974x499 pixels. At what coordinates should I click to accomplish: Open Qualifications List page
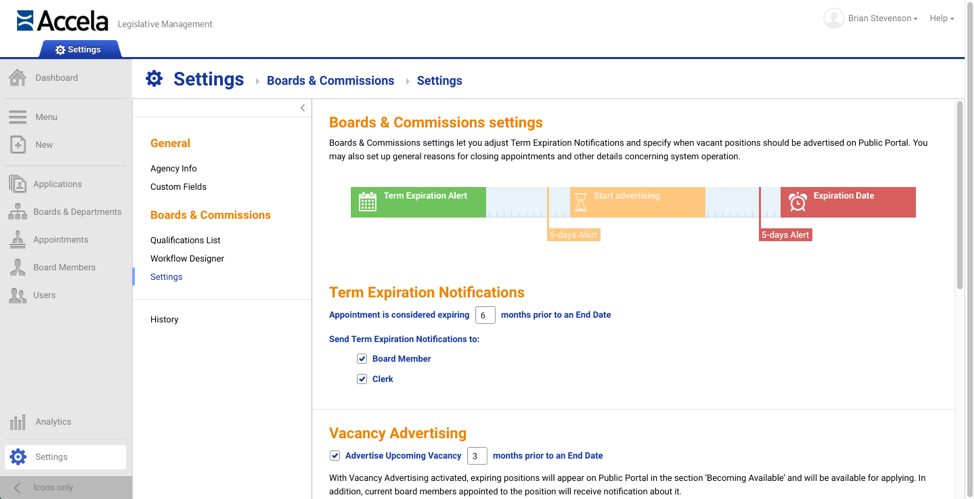pyautogui.click(x=185, y=240)
